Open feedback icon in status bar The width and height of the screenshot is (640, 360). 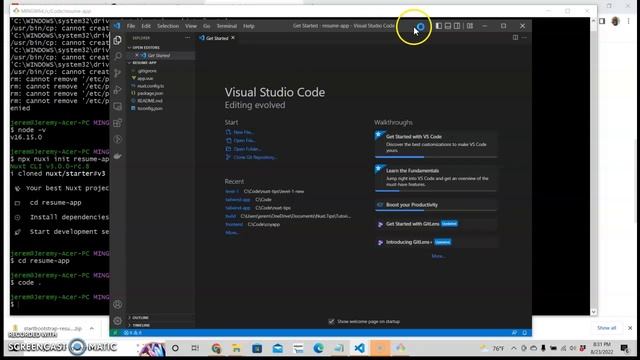tap(514, 333)
